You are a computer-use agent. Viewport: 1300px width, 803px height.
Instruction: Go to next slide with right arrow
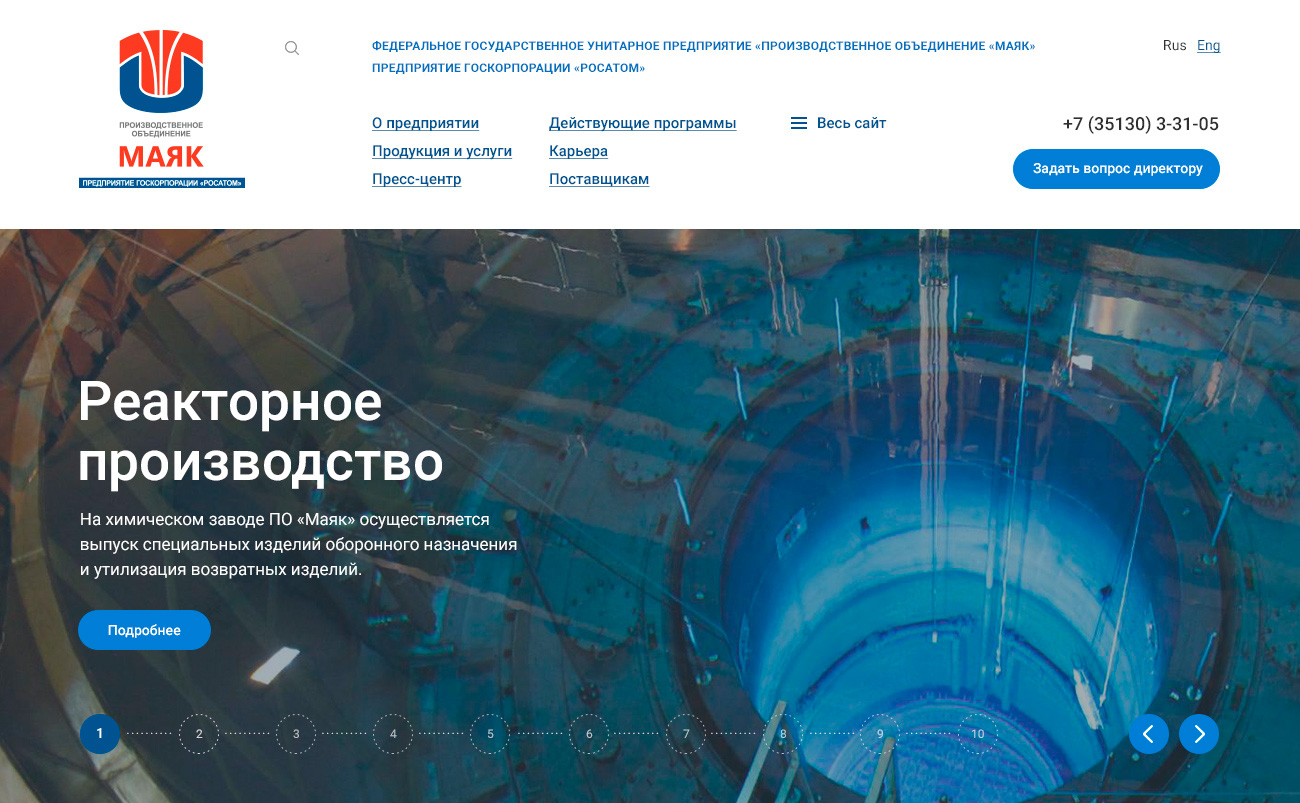pyautogui.click(x=1199, y=734)
